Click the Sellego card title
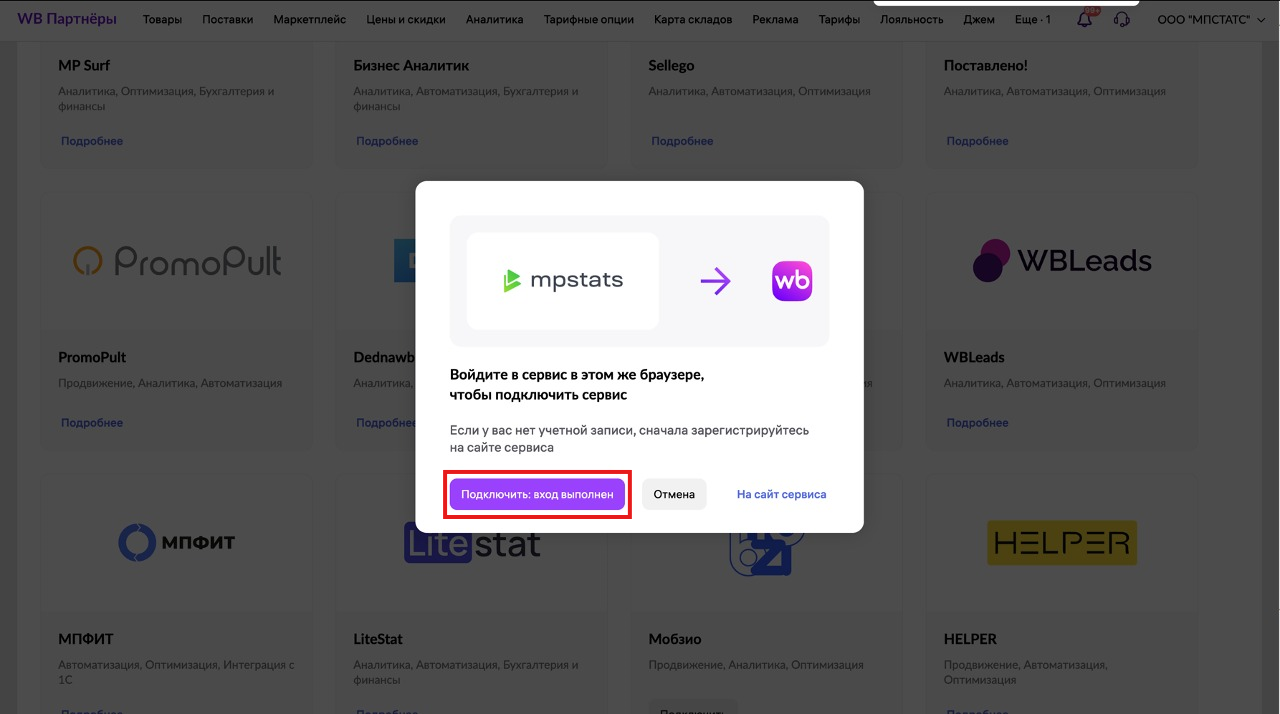1280x714 pixels. [671, 65]
